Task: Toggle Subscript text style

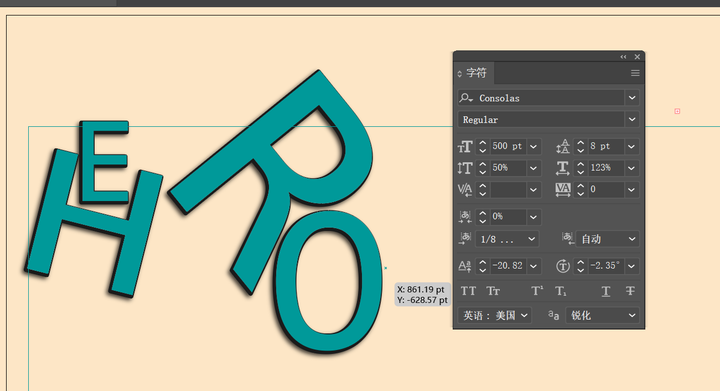Action: coord(561,291)
